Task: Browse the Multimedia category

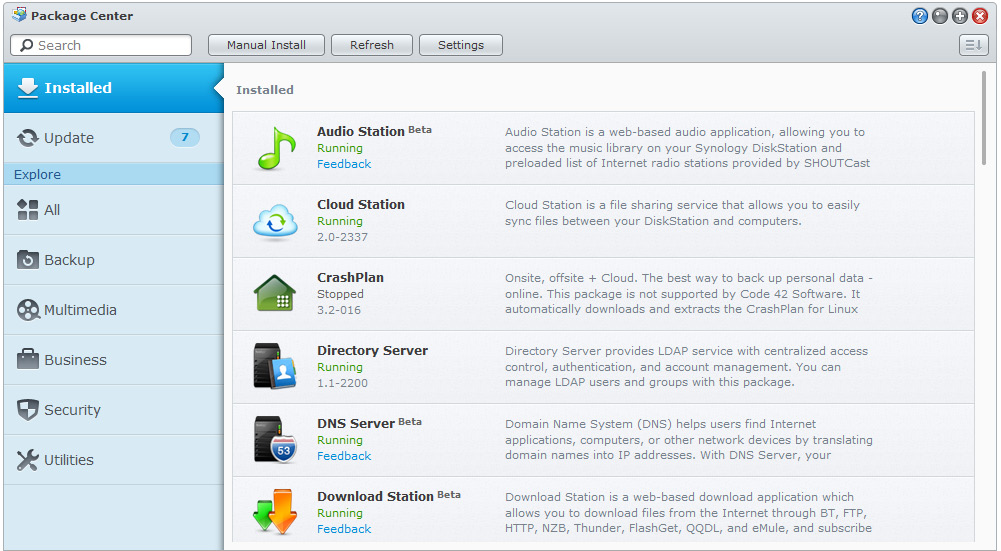Action: pyautogui.click(x=114, y=310)
